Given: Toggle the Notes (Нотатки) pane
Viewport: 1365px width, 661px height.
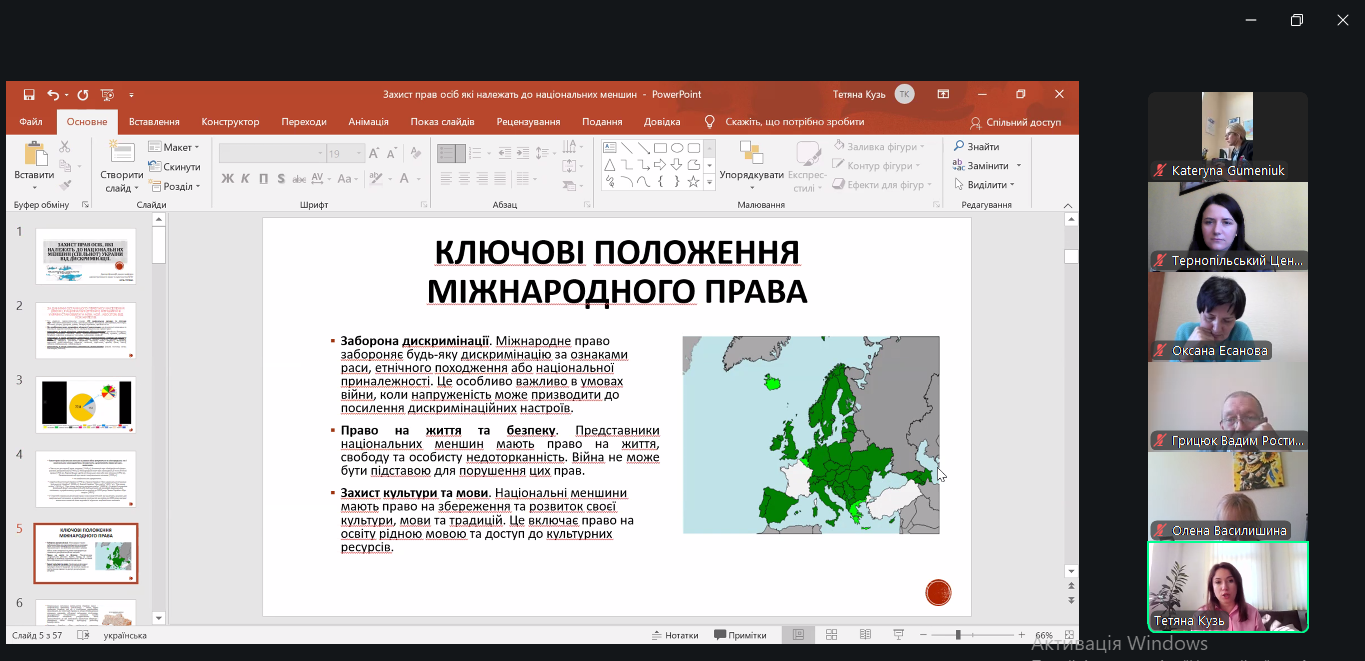Looking at the screenshot, I should coord(675,635).
